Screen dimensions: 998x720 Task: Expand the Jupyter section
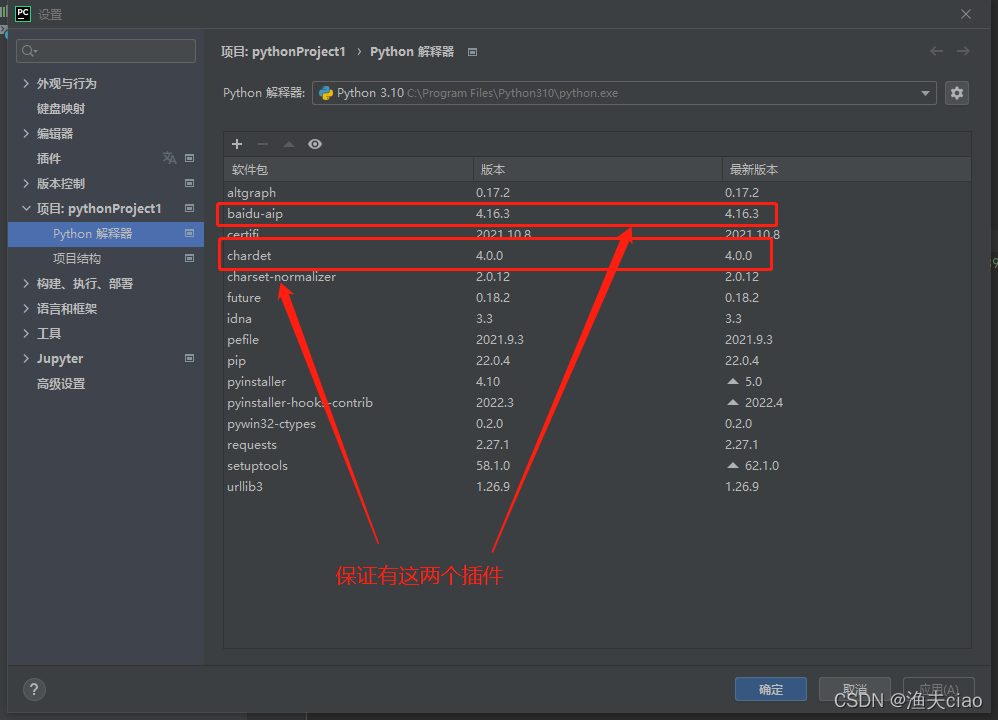pyautogui.click(x=26, y=358)
